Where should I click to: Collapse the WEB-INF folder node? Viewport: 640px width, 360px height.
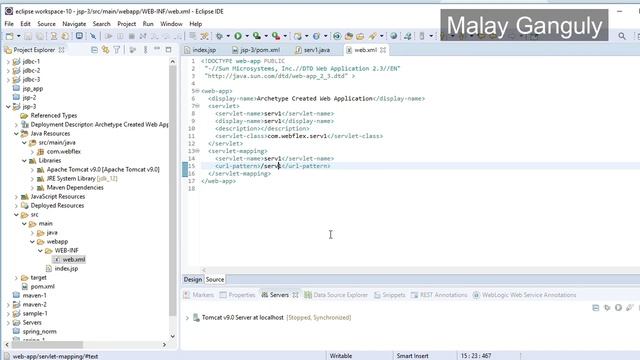40,251
